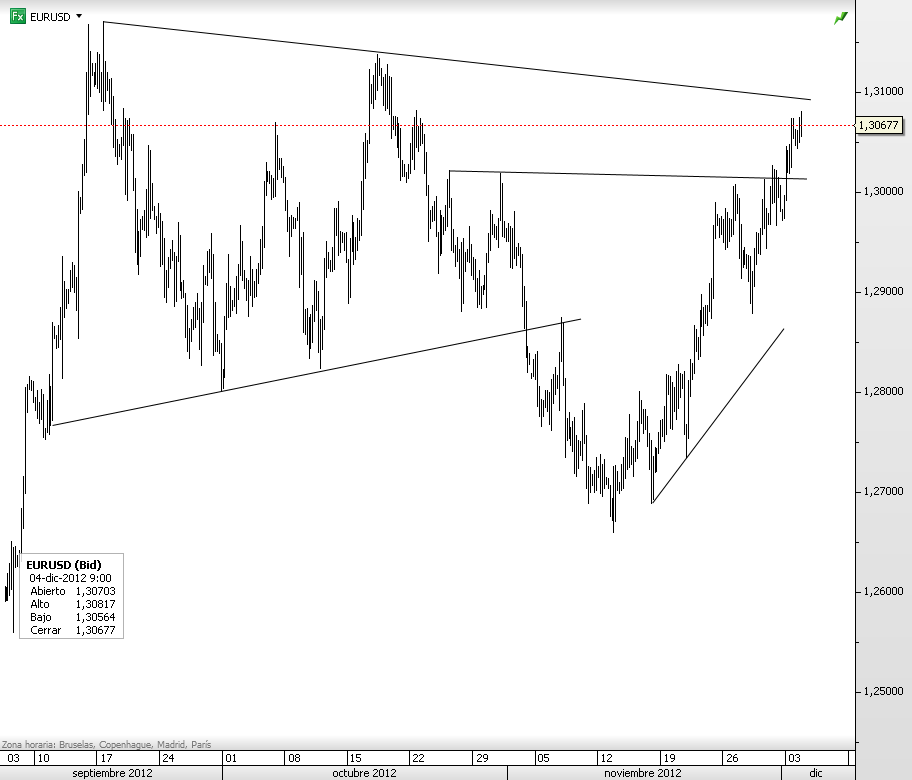The image size is (912, 780).
Task: Click the date tick 19 in November
Action: point(669,758)
